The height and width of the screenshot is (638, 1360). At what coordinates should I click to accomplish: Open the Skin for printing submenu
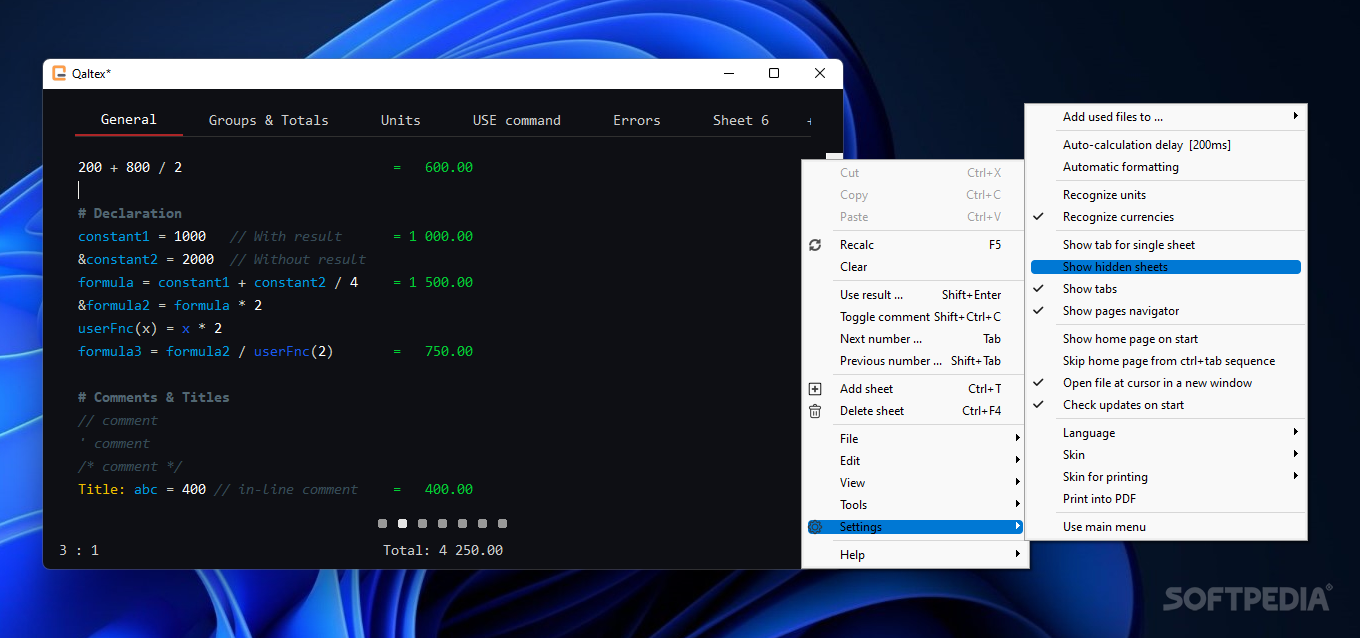tap(1166, 477)
